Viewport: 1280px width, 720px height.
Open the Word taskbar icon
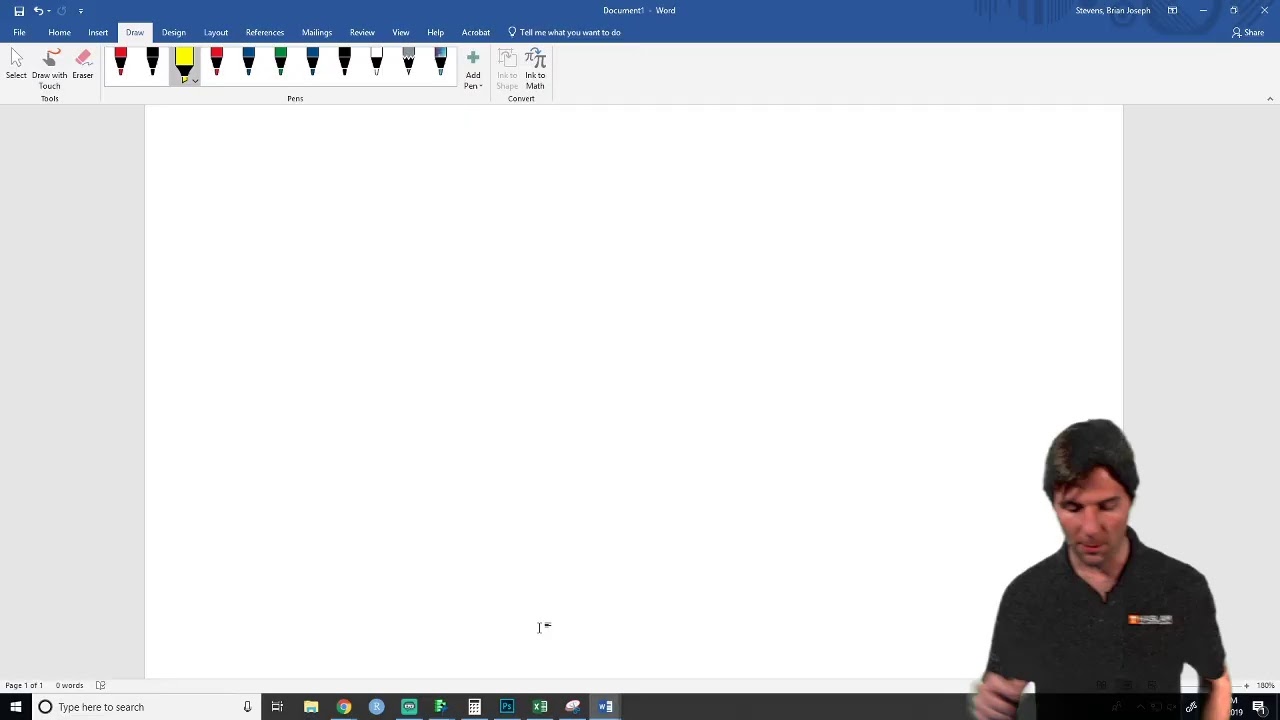click(x=606, y=707)
